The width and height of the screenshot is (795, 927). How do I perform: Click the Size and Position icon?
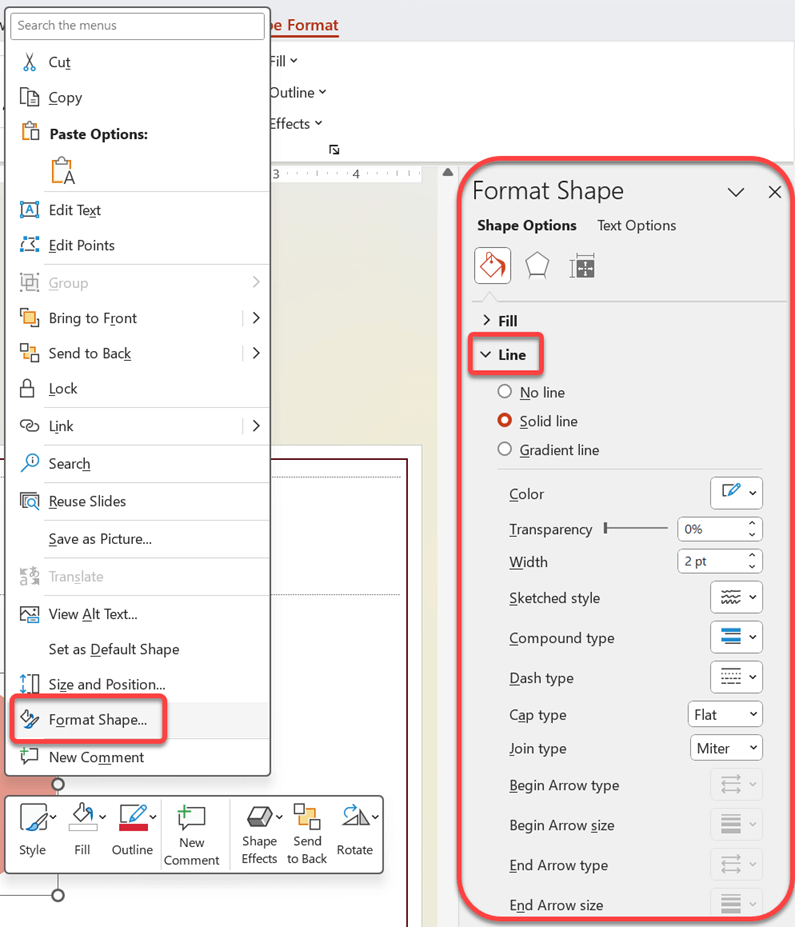pos(29,684)
